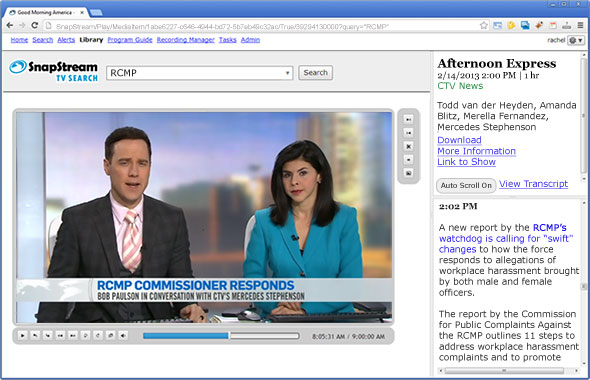Click the browser reload icon
This screenshot has height=380, width=590.
point(35,26)
